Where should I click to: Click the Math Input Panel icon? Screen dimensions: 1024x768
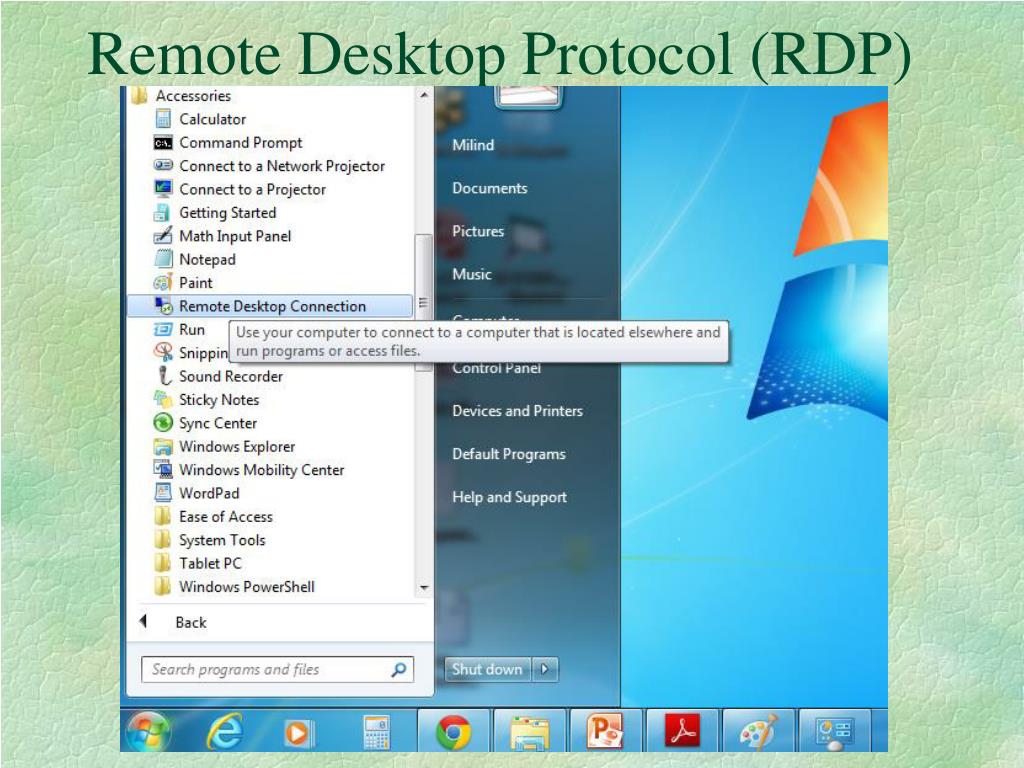pyautogui.click(x=163, y=236)
